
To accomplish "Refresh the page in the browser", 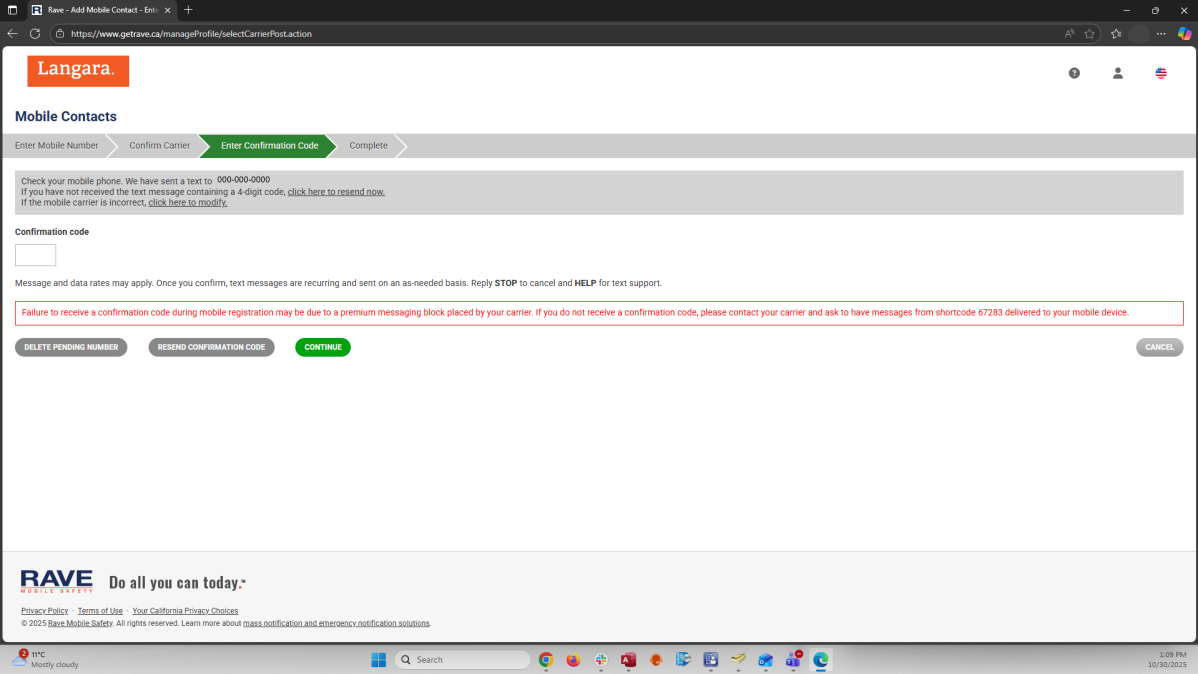I will coord(35,33).
